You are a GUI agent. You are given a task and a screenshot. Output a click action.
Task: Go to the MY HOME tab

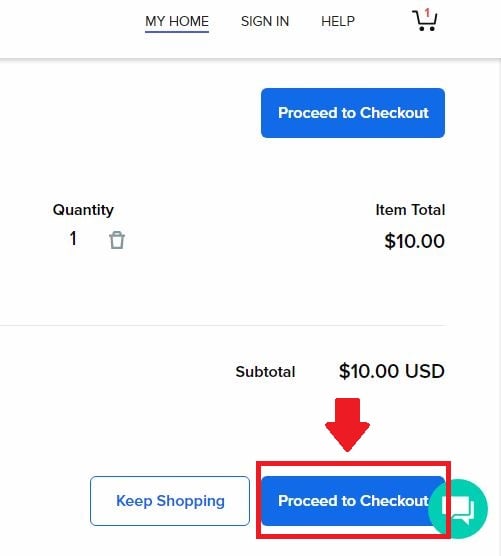point(177,21)
